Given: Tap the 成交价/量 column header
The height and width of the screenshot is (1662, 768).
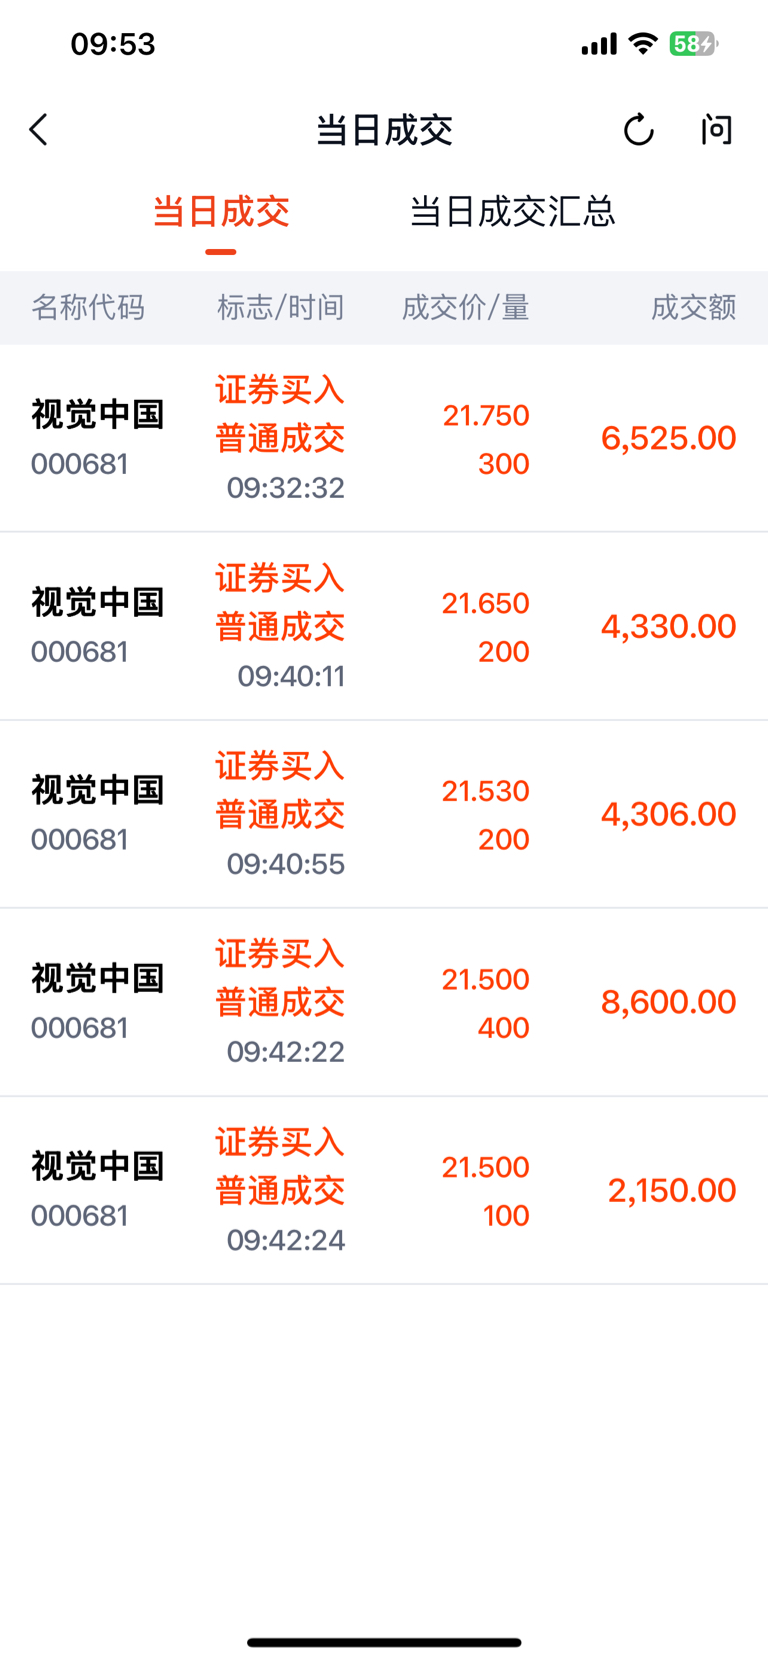Looking at the screenshot, I should click(466, 307).
